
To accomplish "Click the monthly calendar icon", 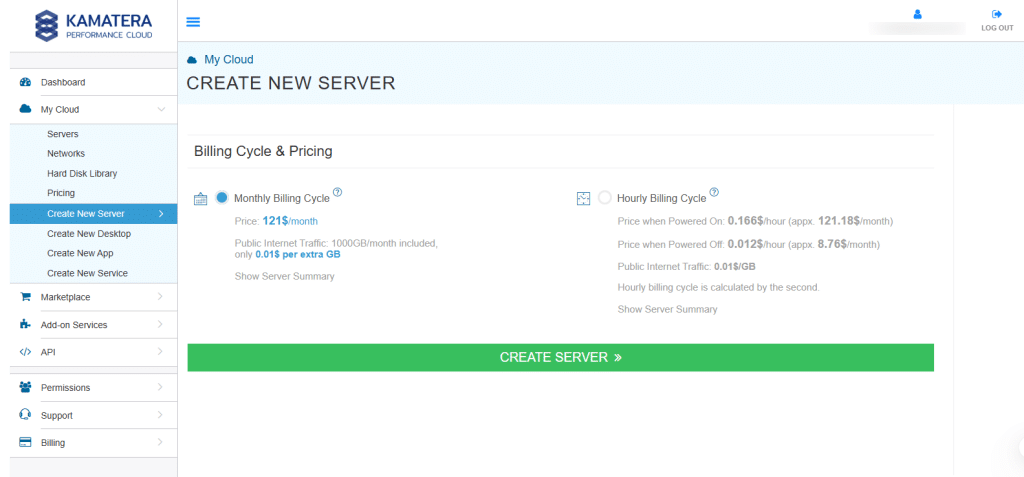I will click(x=200, y=199).
